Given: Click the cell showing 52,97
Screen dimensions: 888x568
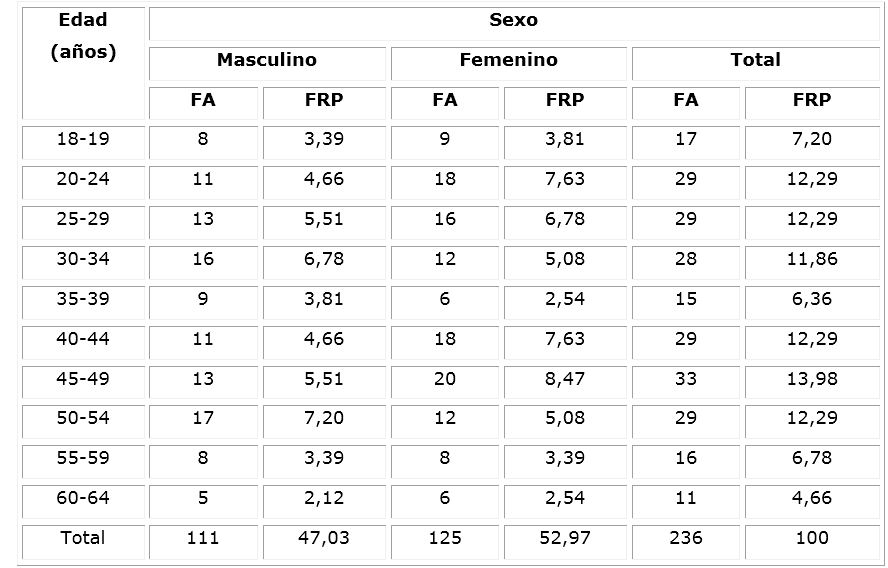Looking at the screenshot, I should (566, 538).
